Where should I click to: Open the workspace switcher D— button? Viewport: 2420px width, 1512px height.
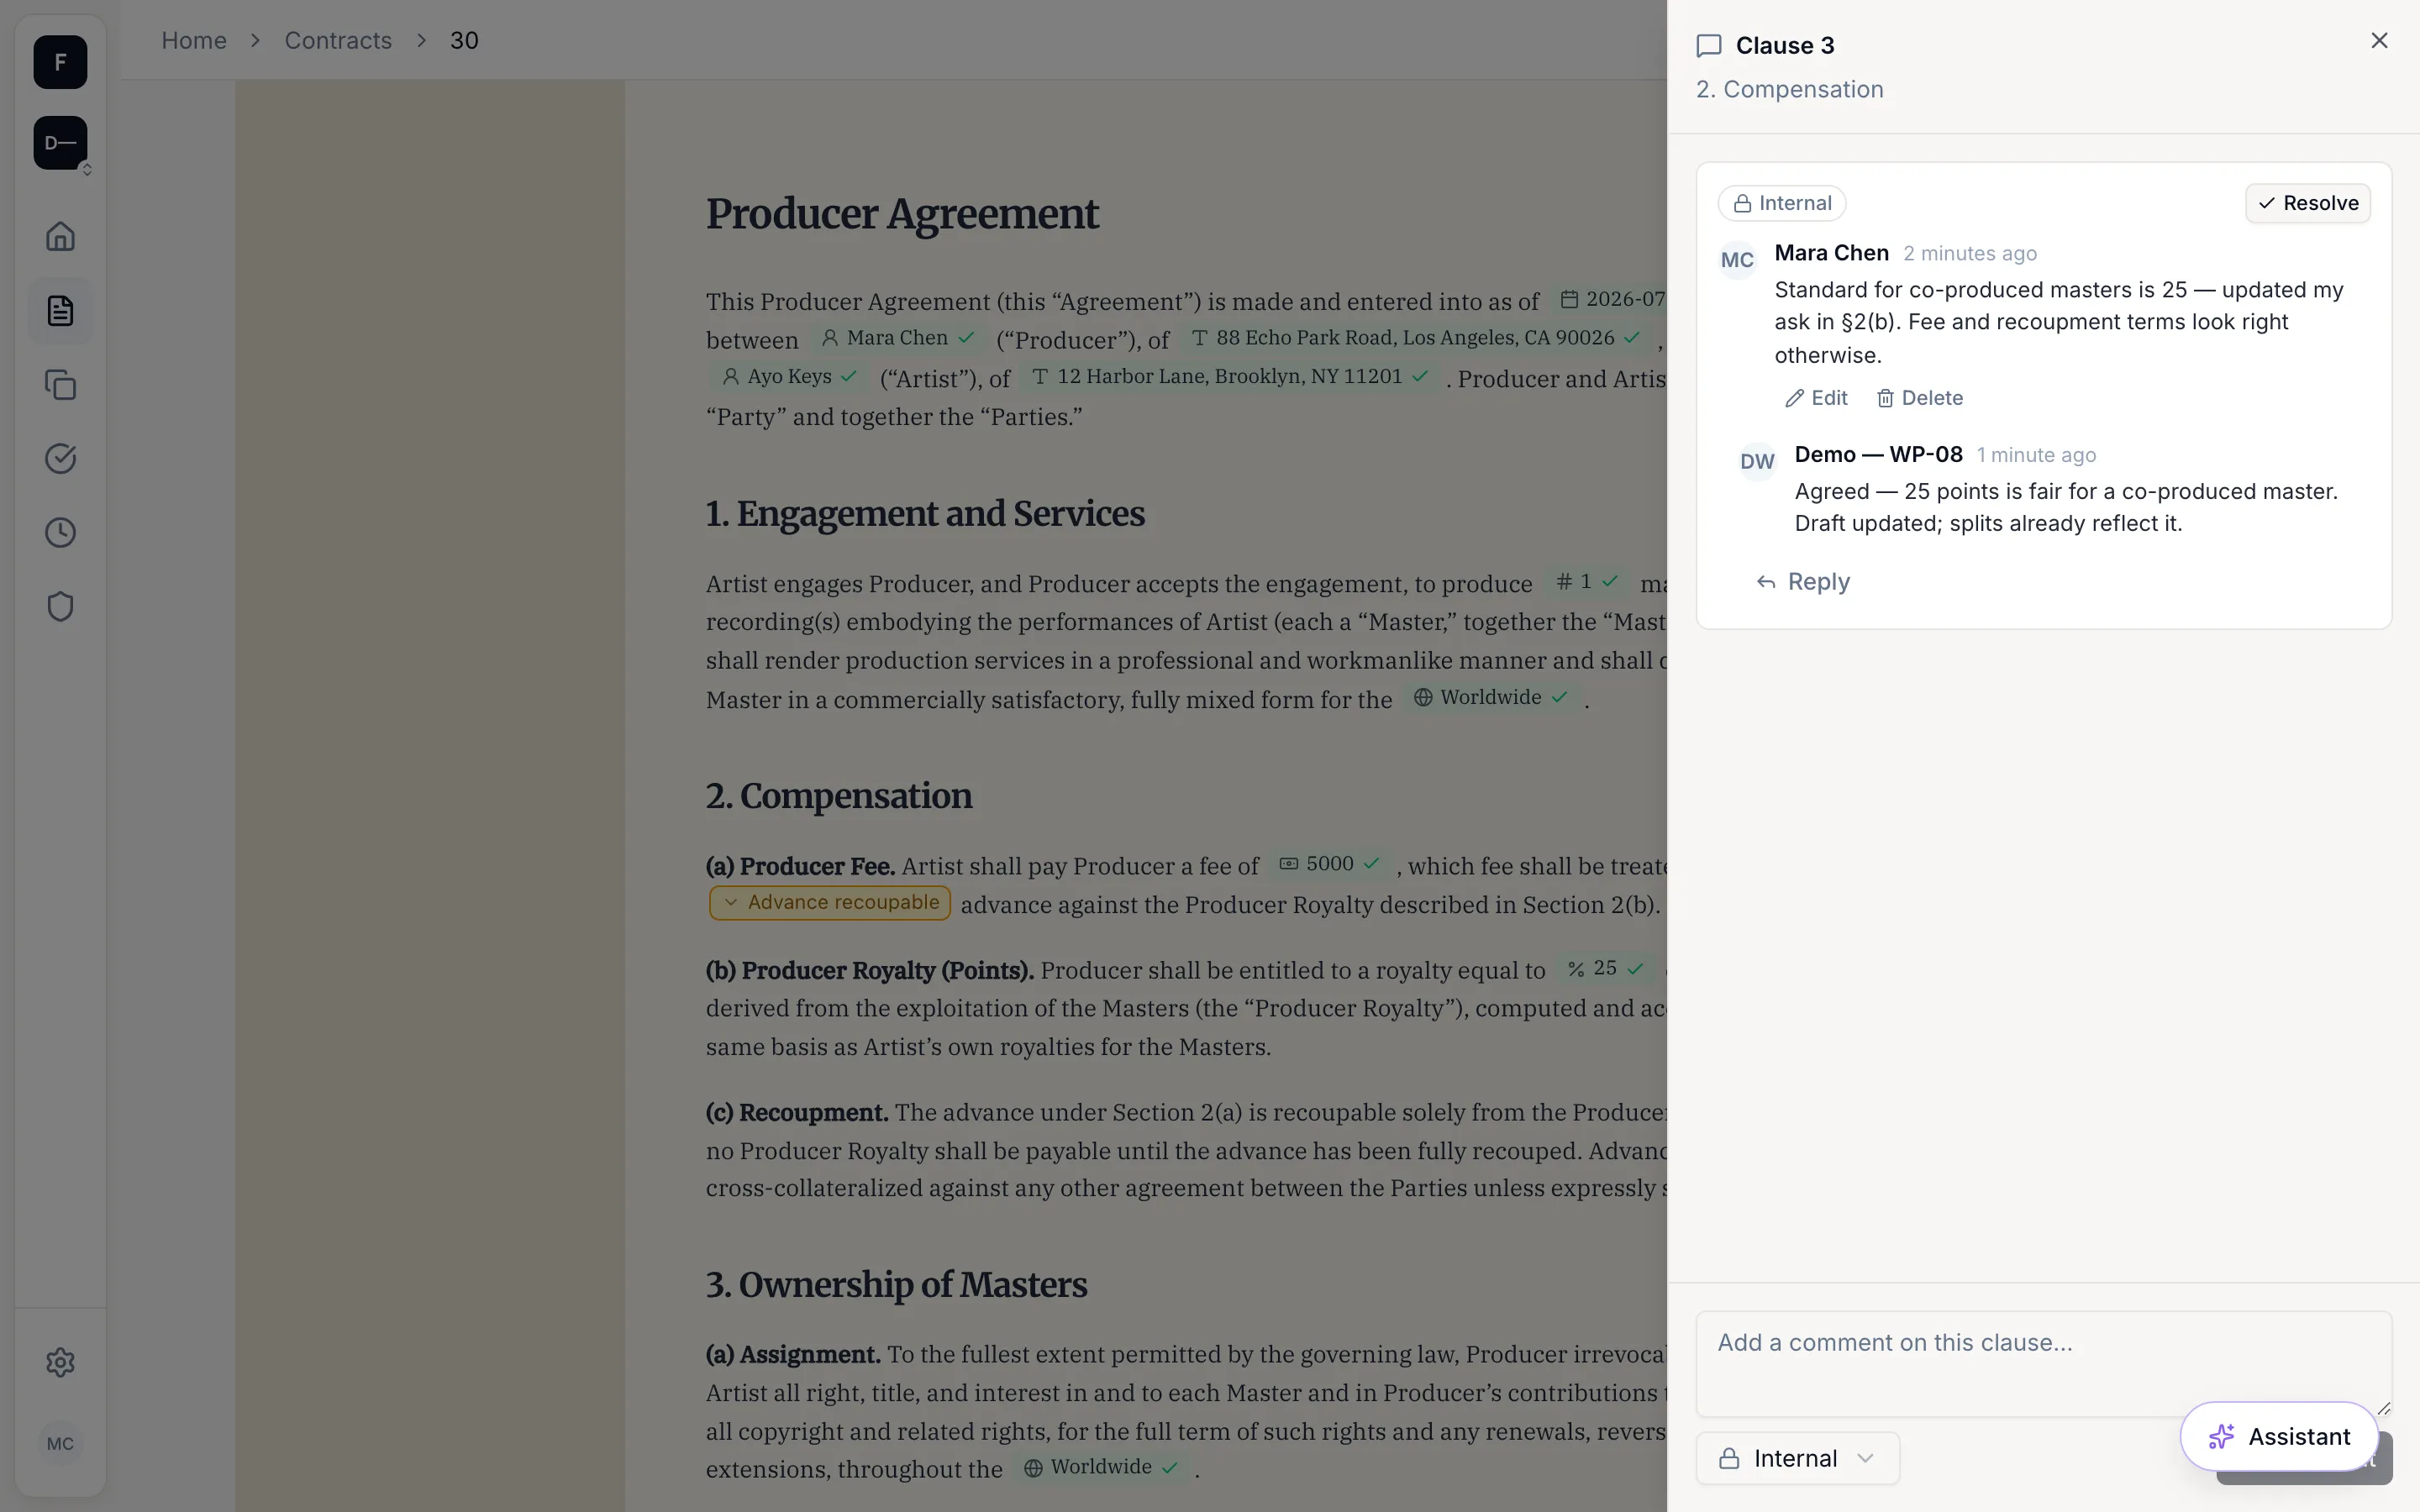tap(60, 143)
